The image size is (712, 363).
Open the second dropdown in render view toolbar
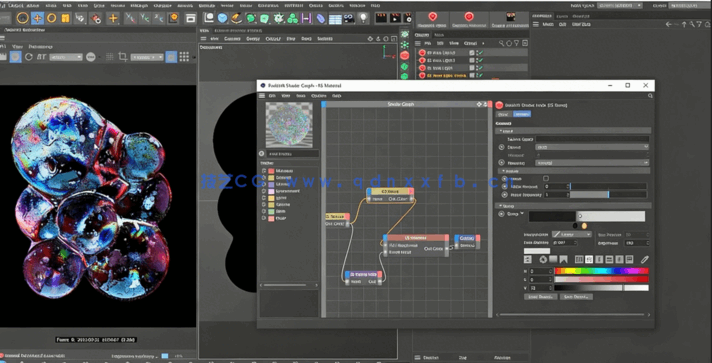click(x=147, y=57)
